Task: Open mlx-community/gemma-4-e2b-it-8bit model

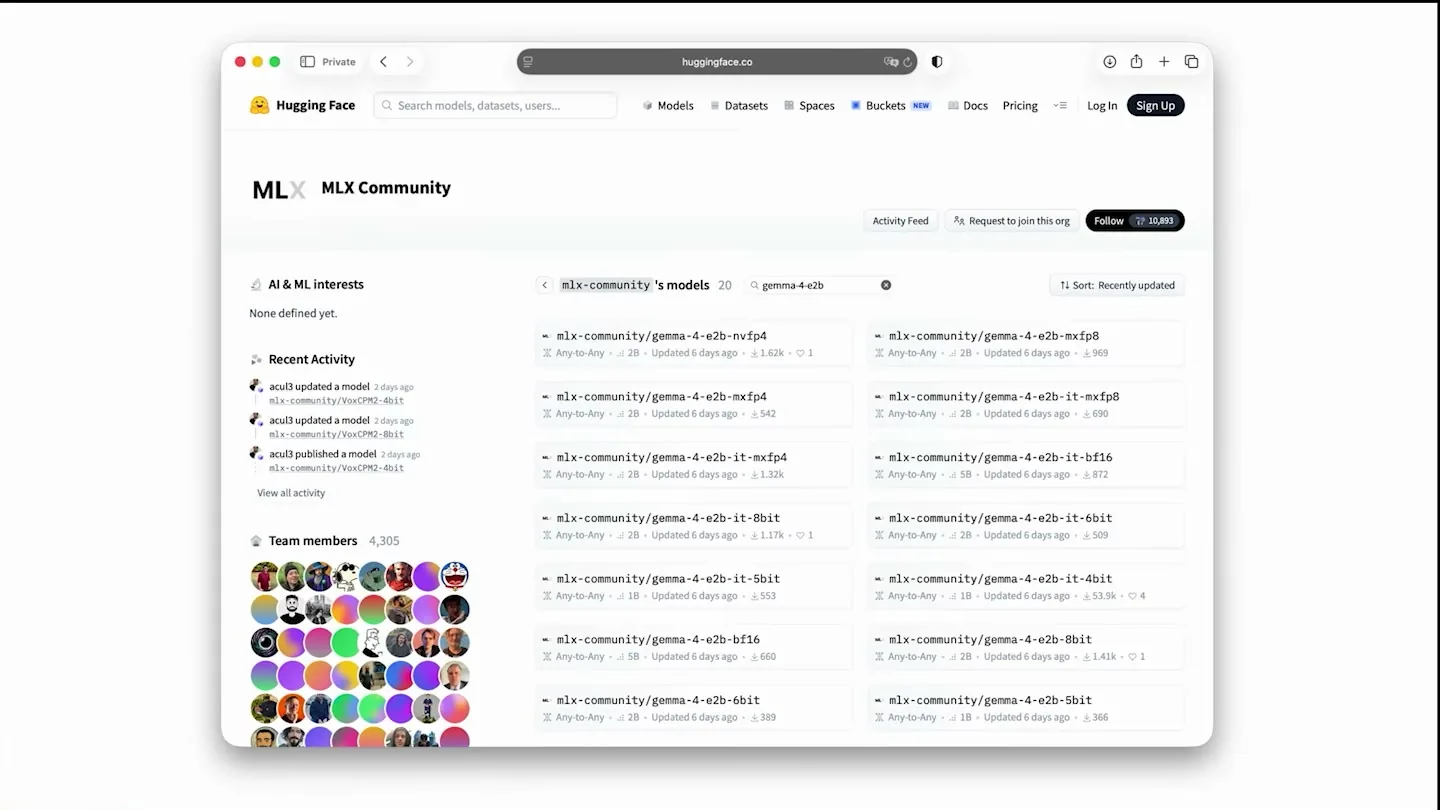Action: click(694, 526)
